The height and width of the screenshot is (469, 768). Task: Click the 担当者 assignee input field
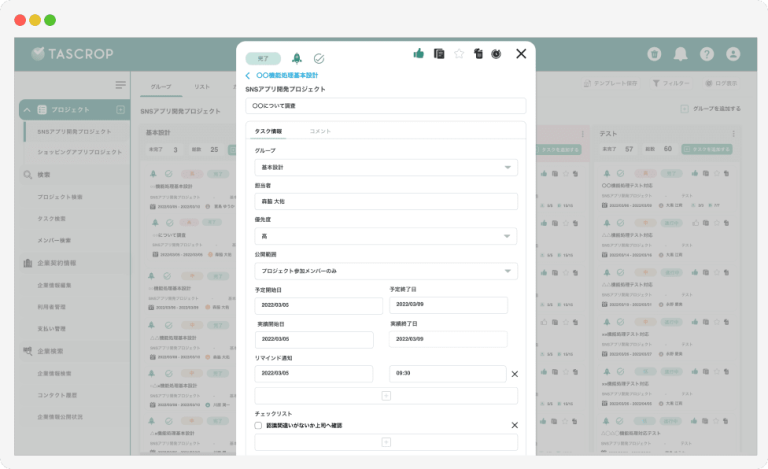(x=386, y=202)
